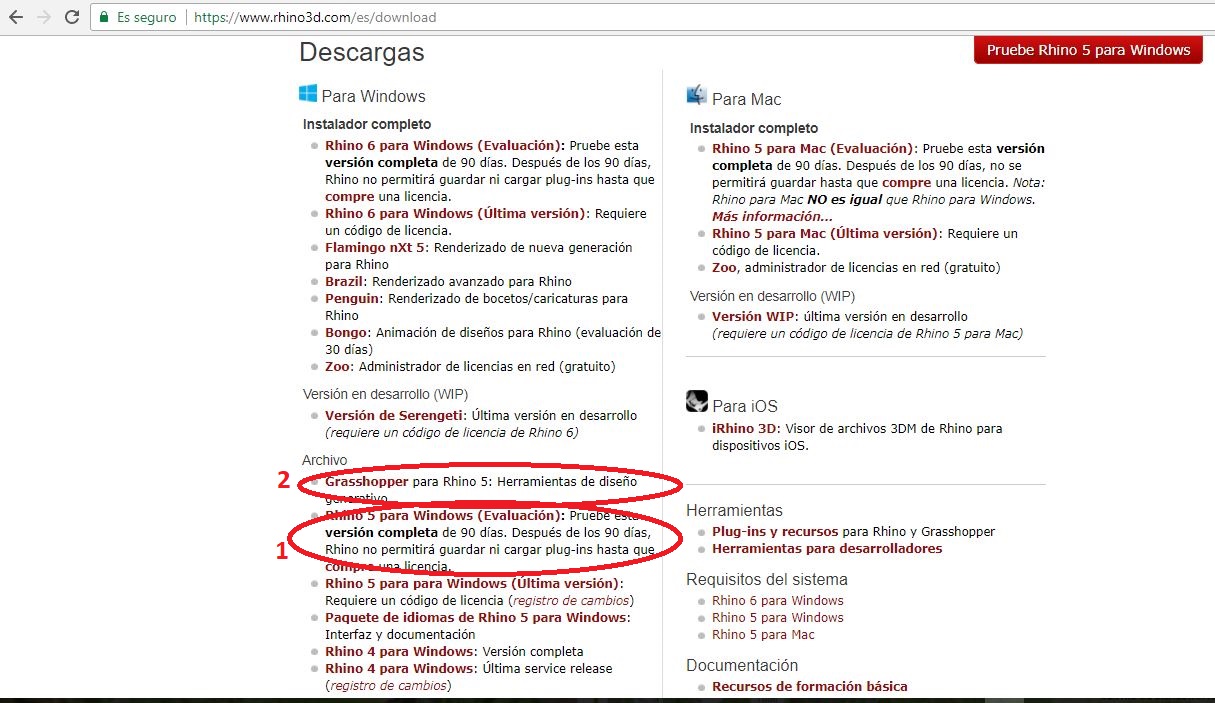This screenshot has width=1215, height=703.
Task: Click the address bar URL field
Action: pos(650,17)
